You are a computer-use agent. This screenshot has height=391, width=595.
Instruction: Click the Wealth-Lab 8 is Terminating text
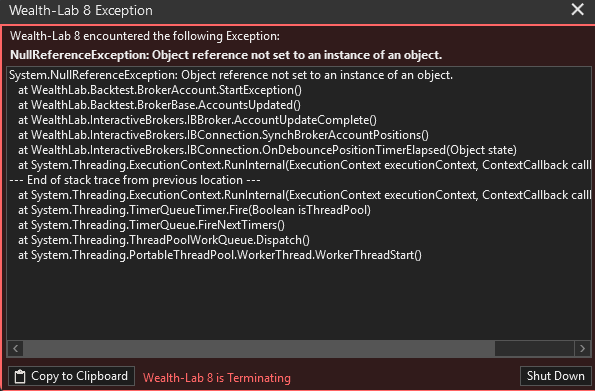(x=217, y=378)
